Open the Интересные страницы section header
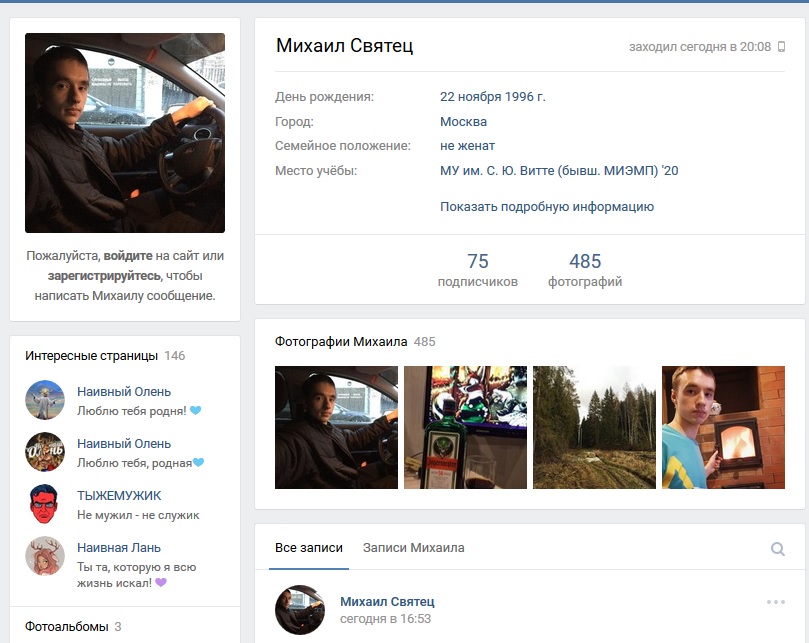Viewport: 809px width, 643px height. coord(92,356)
